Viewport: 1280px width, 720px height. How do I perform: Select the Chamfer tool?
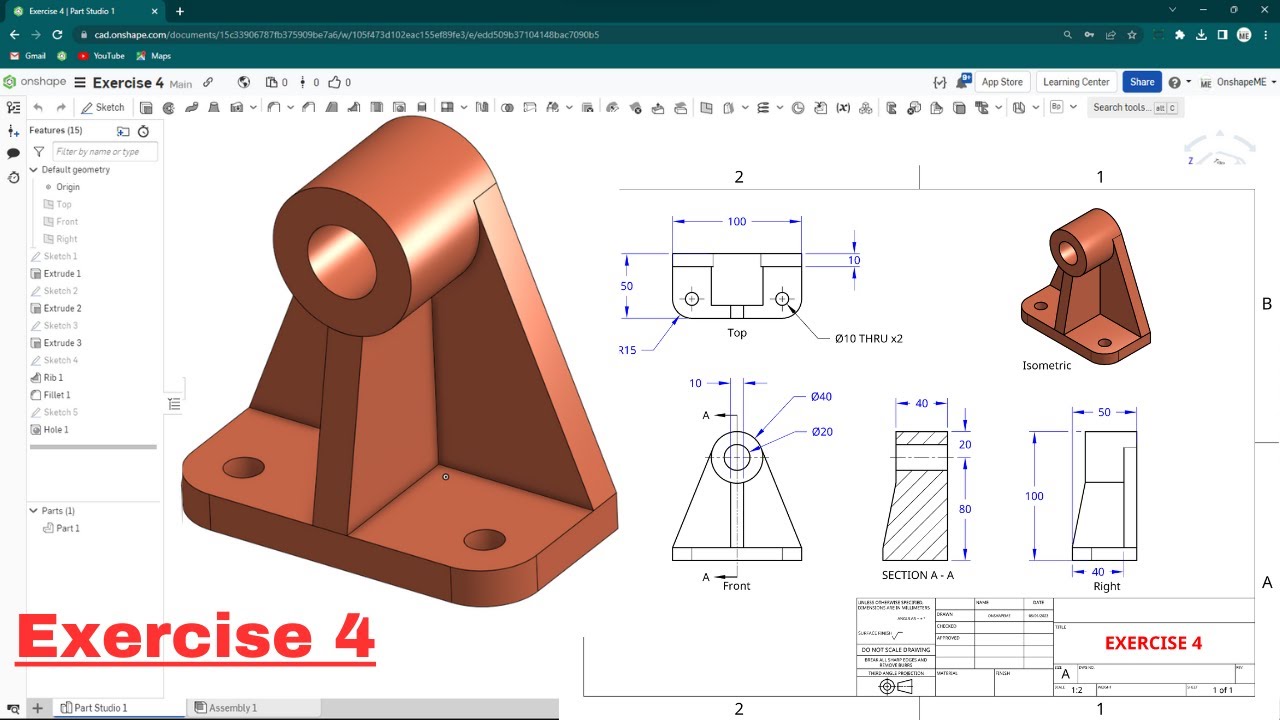point(309,107)
